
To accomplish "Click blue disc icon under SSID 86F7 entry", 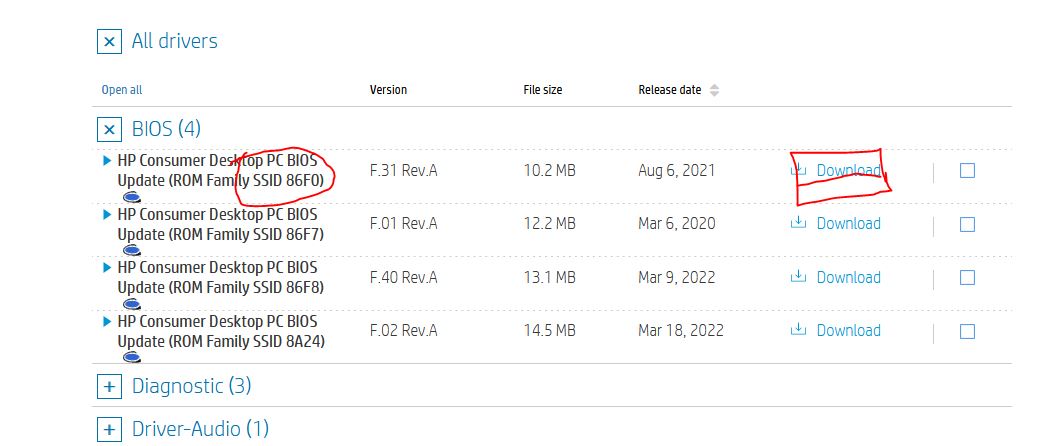I will [131, 250].
